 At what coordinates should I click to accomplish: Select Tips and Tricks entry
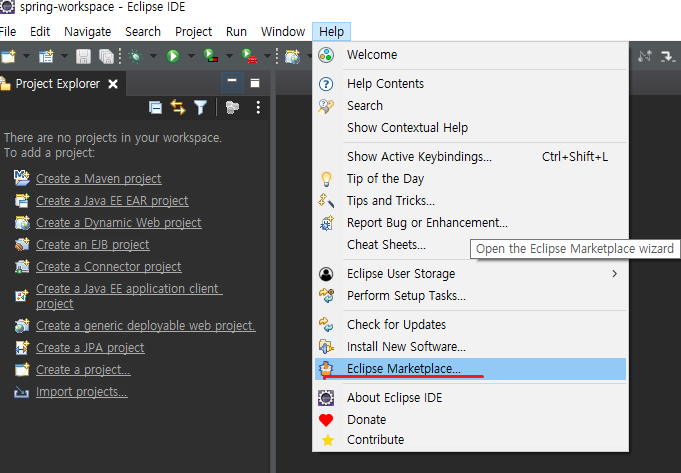point(471,201)
